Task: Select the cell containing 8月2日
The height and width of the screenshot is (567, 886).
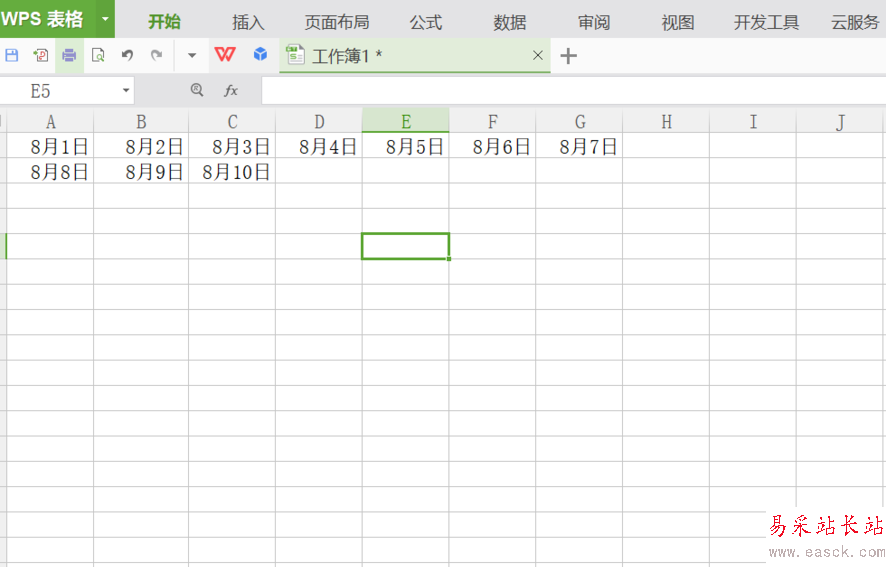Action: click(141, 146)
